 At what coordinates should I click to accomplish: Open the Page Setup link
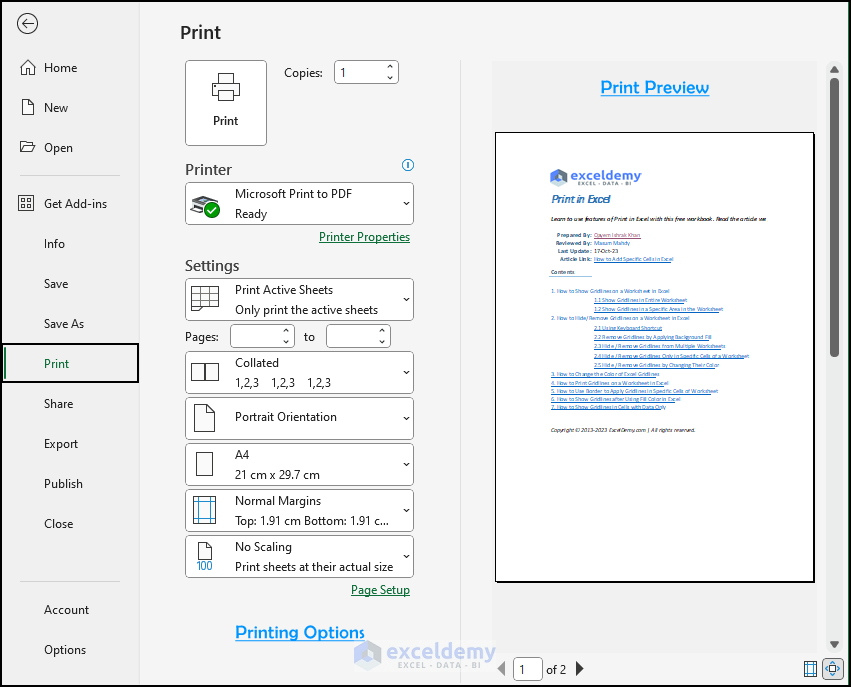[380, 590]
